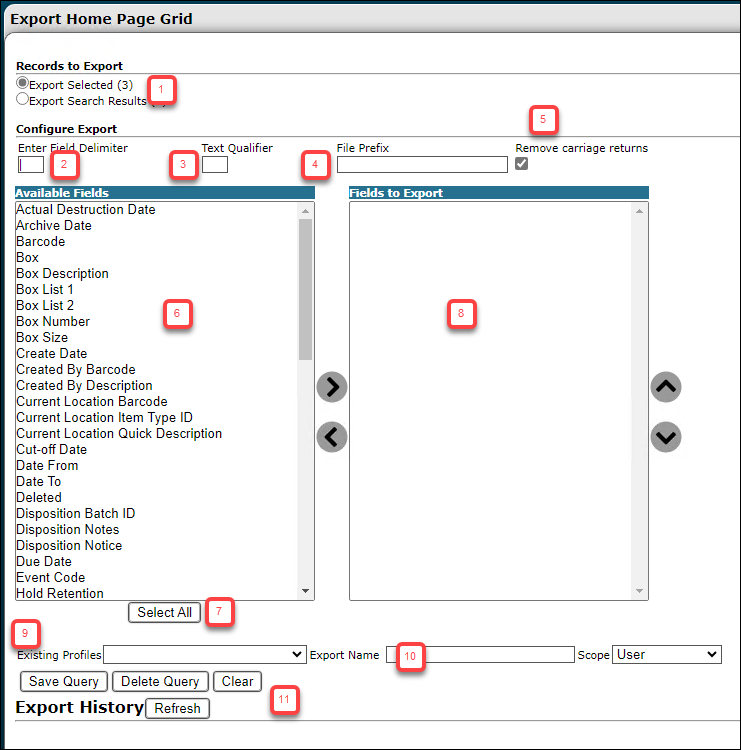Click Delete Query button
Image resolution: width=741 pixels, height=750 pixels.
pyautogui.click(x=160, y=681)
